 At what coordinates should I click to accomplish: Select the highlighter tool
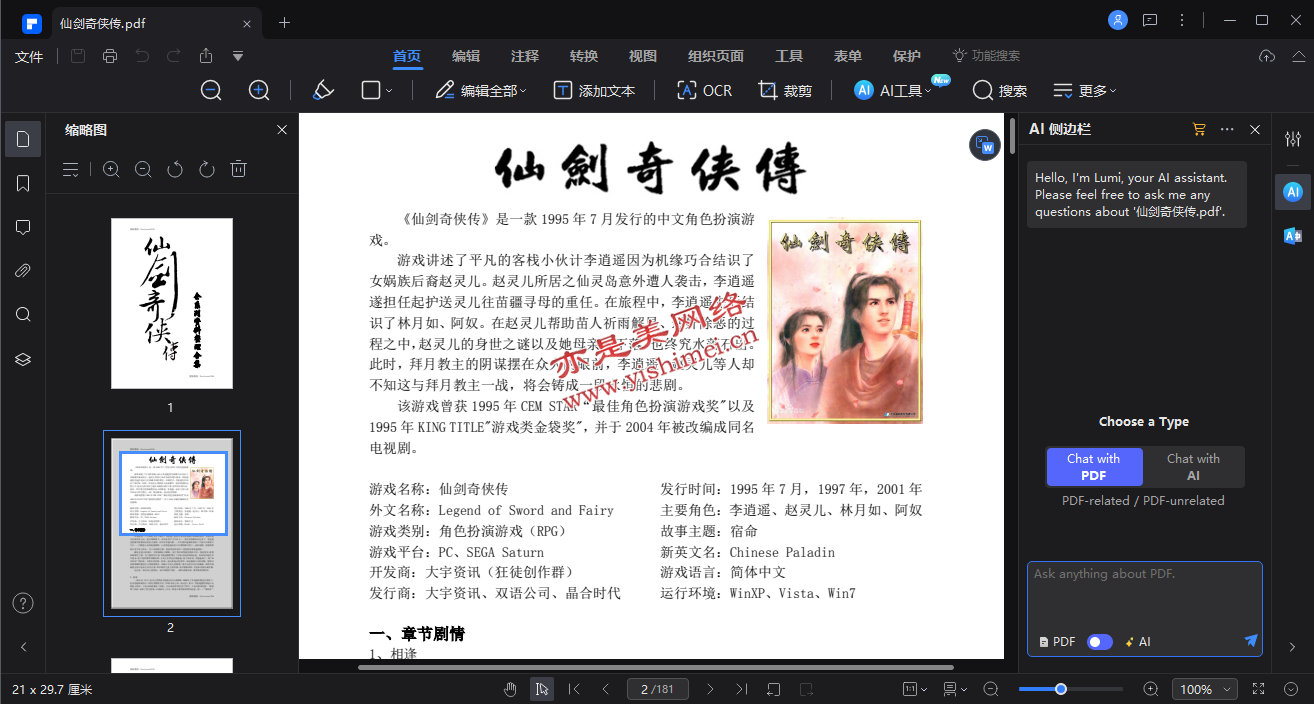(x=322, y=90)
